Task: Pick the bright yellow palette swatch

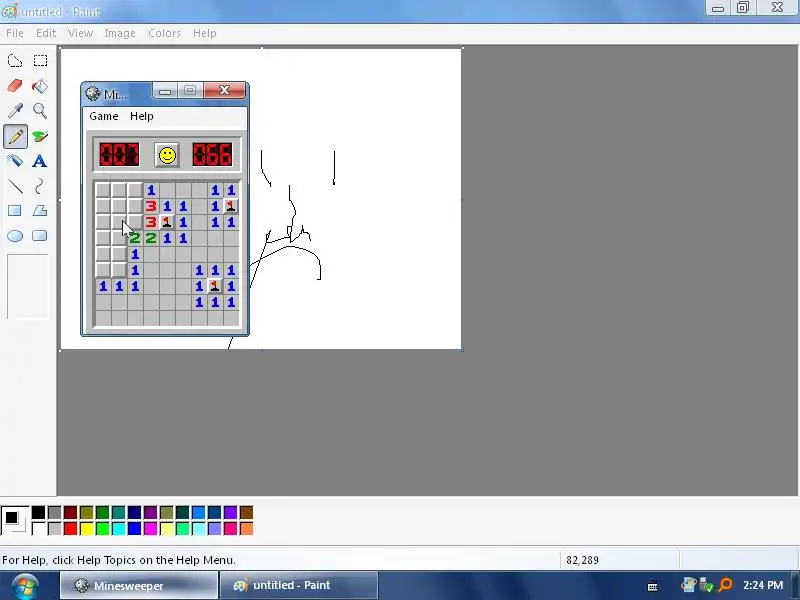Action: click(x=86, y=528)
